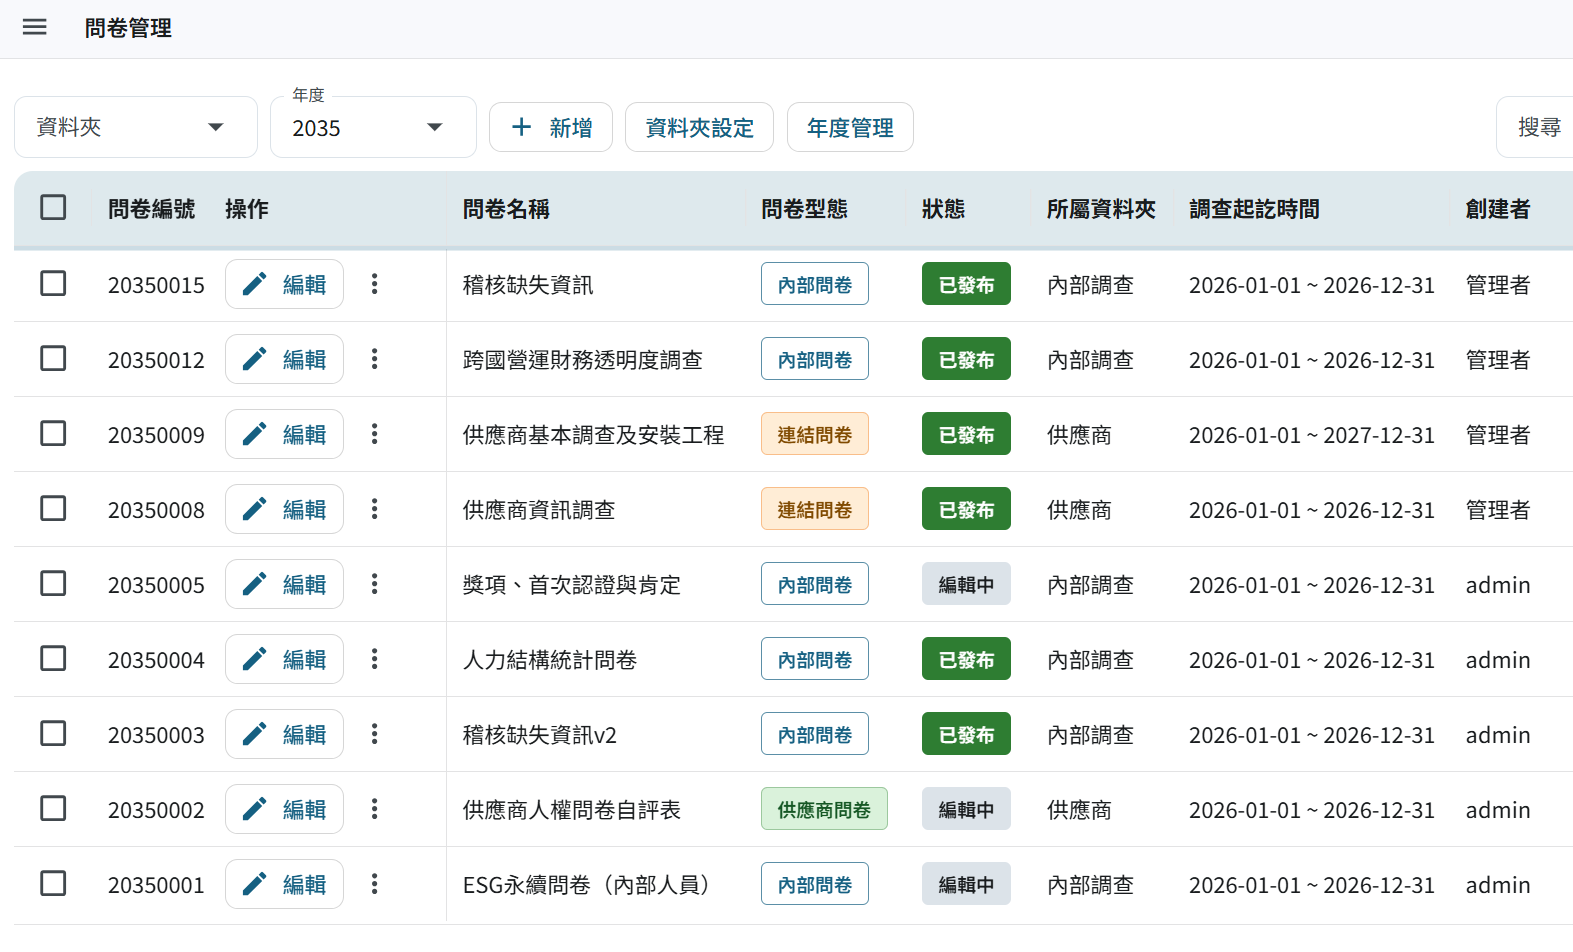Image resolution: width=1573 pixels, height=952 pixels.
Task: Check the row checkbox for 20350001
Action: coord(53,883)
